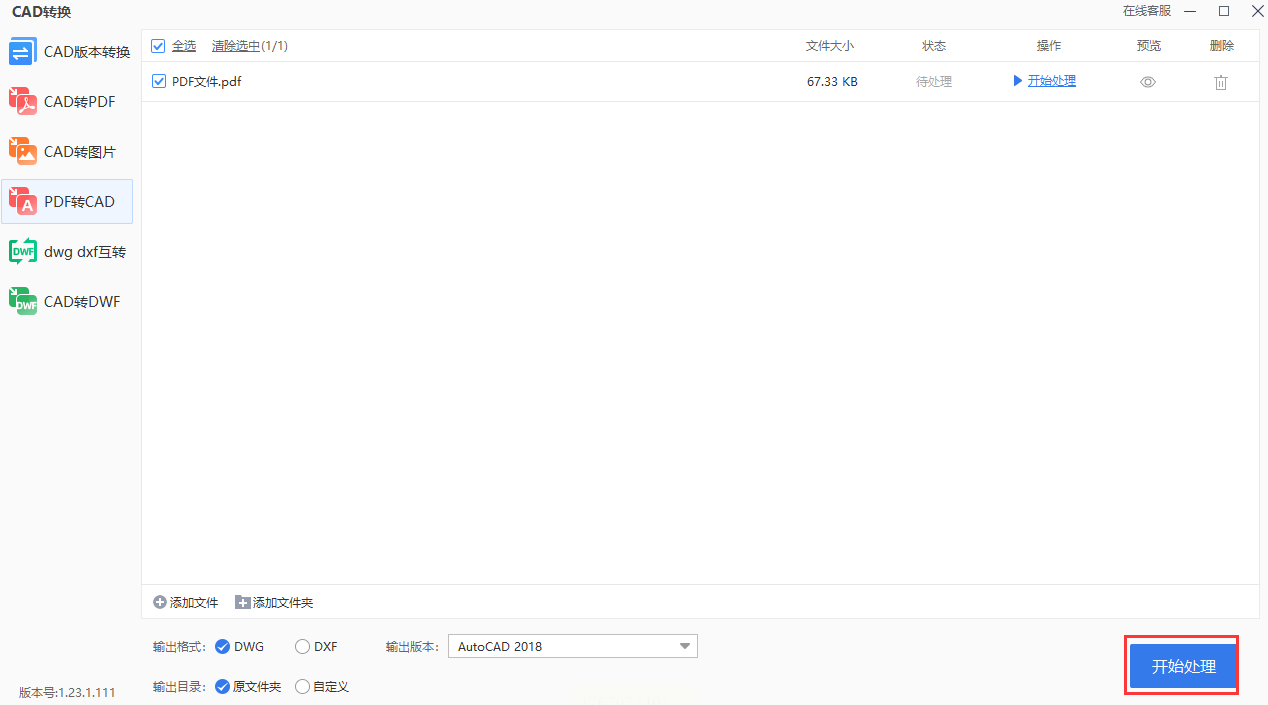Open the CAD版本转换 tab label
This screenshot has height=705, width=1268.
click(87, 52)
